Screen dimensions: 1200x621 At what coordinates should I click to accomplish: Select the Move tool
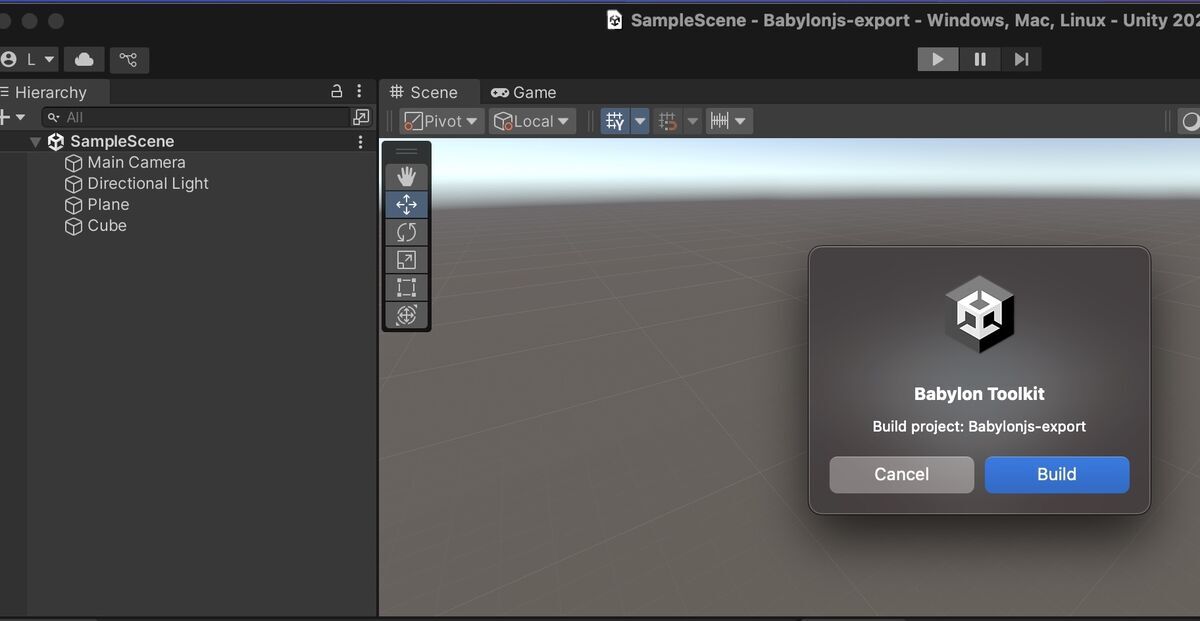(406, 205)
